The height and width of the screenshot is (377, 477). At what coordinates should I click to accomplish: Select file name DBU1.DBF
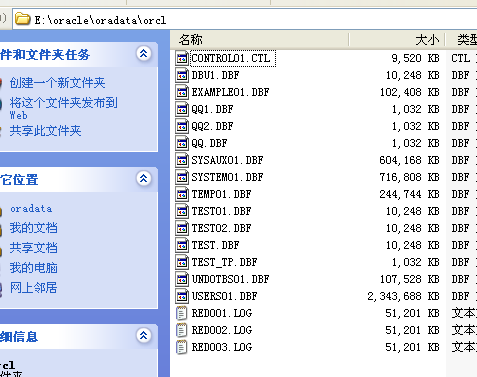tap(215, 75)
